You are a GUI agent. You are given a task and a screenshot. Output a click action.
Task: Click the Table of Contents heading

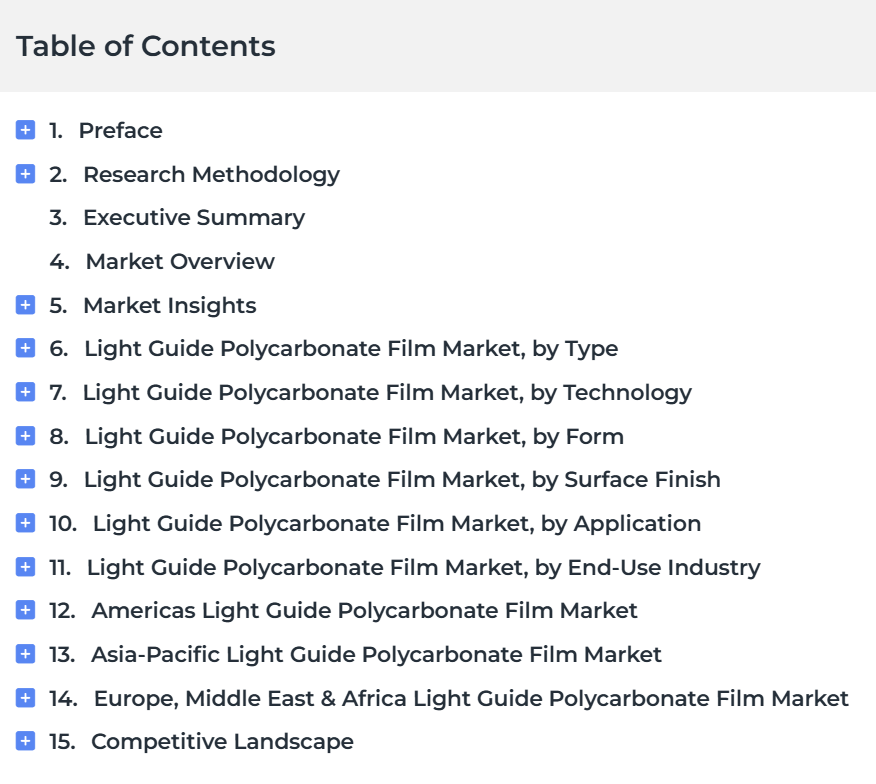coord(146,46)
